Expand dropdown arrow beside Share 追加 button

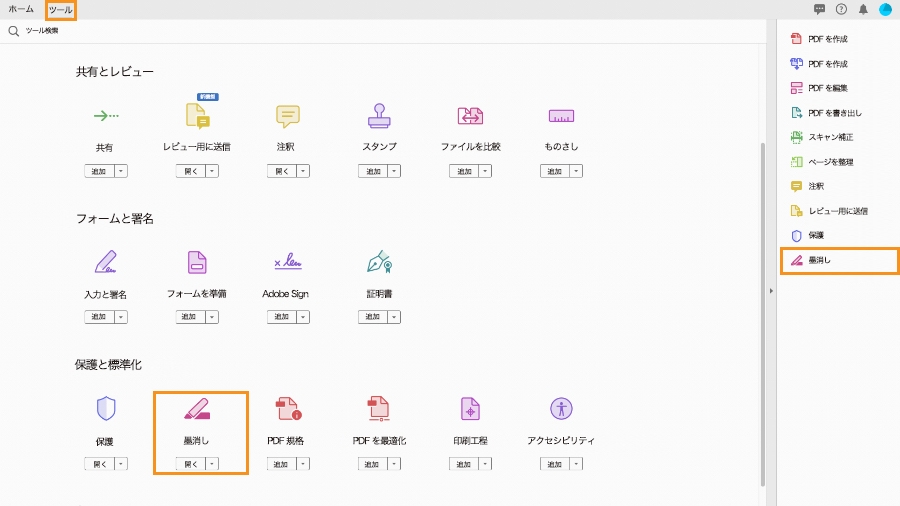click(x=121, y=171)
